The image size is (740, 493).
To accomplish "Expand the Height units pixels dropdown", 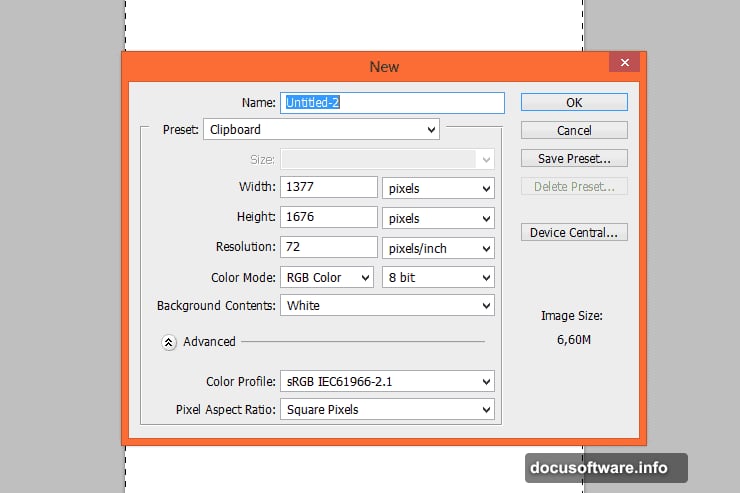I will [438, 218].
